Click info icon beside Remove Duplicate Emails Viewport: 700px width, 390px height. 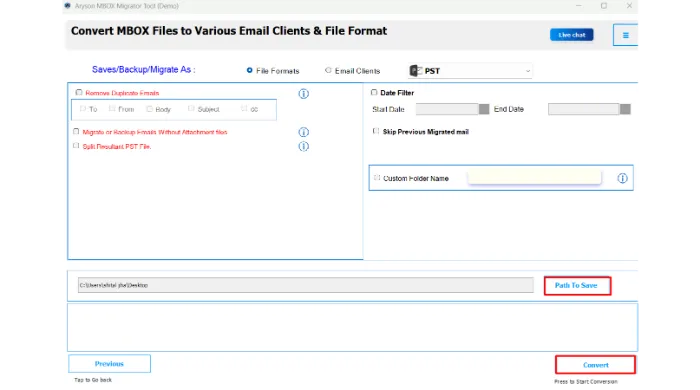[304, 94]
